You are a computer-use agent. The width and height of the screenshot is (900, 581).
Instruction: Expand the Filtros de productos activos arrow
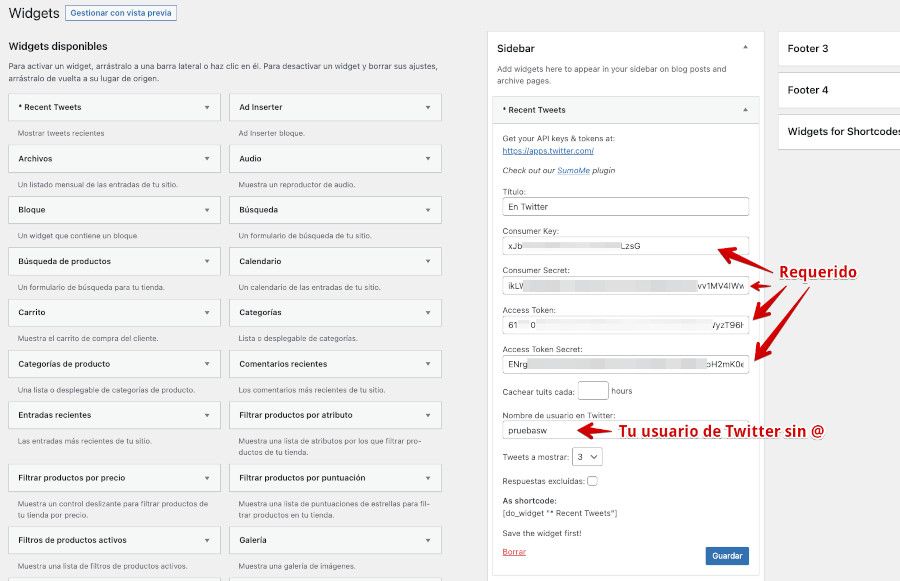[207, 540]
